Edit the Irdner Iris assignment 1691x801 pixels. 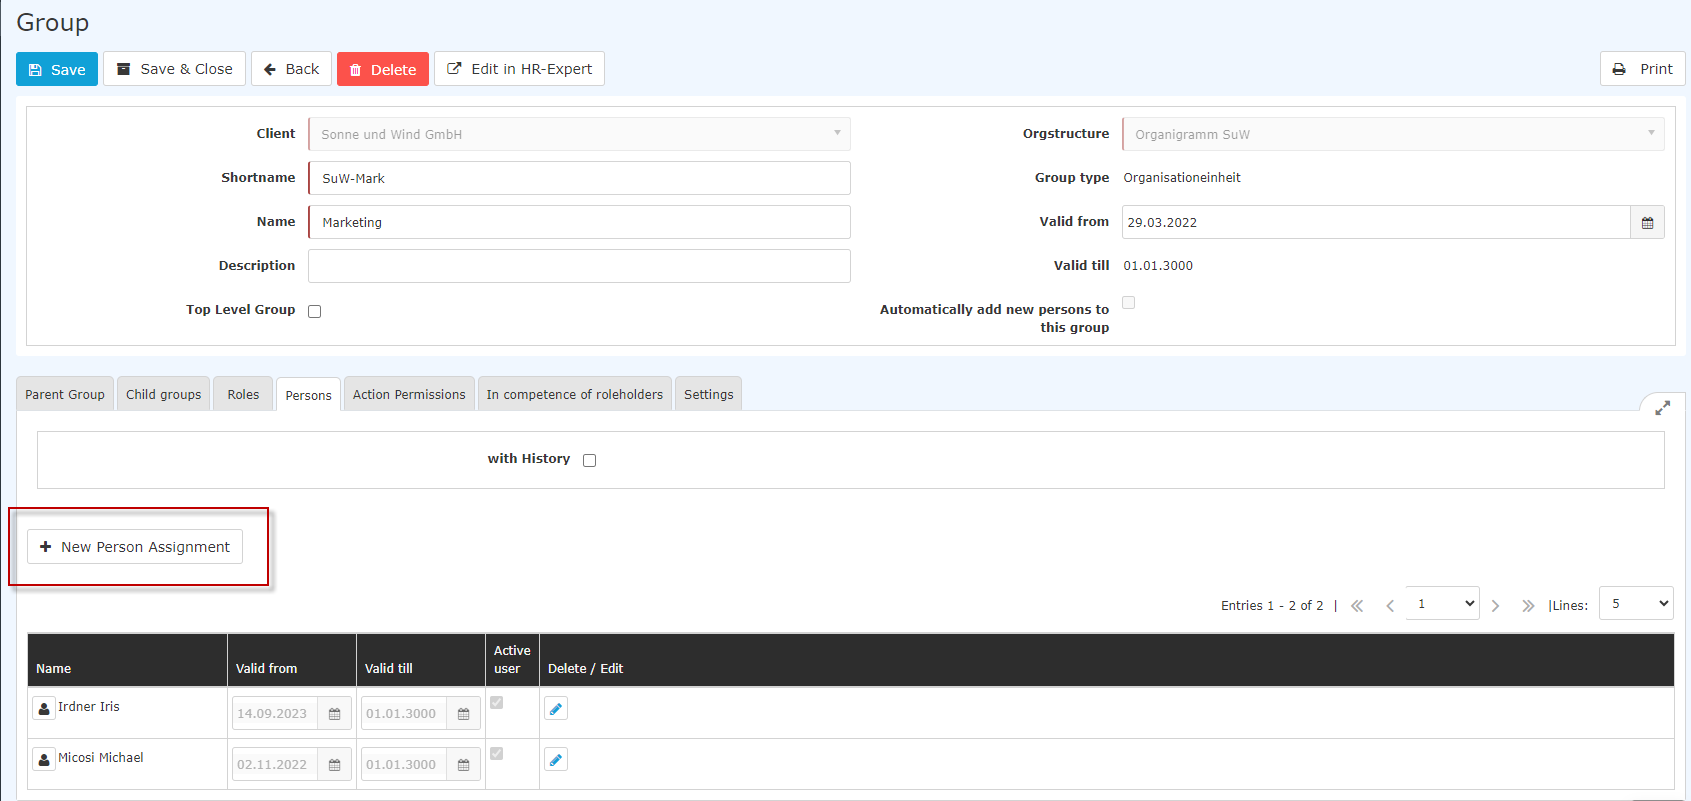coord(556,708)
